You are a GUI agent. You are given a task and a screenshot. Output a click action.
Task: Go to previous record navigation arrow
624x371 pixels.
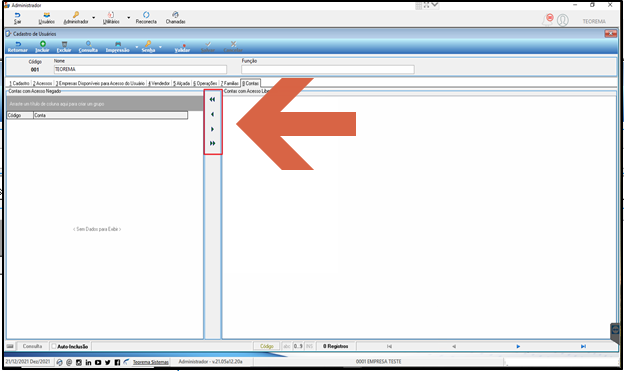(454, 346)
